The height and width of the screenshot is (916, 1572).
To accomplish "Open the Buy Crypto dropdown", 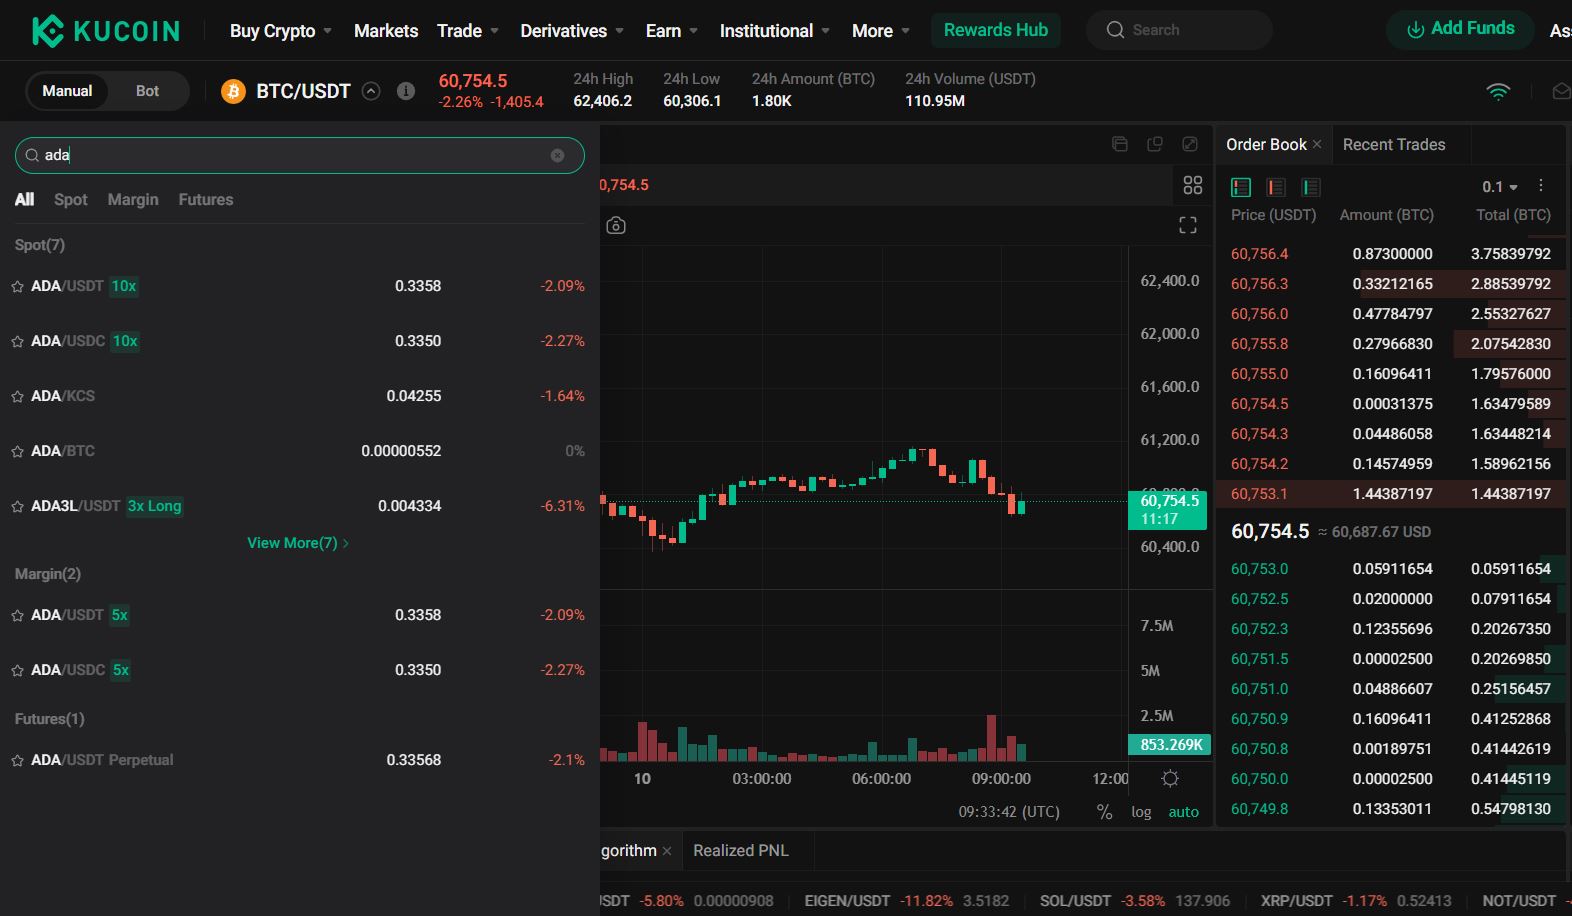I will [280, 31].
